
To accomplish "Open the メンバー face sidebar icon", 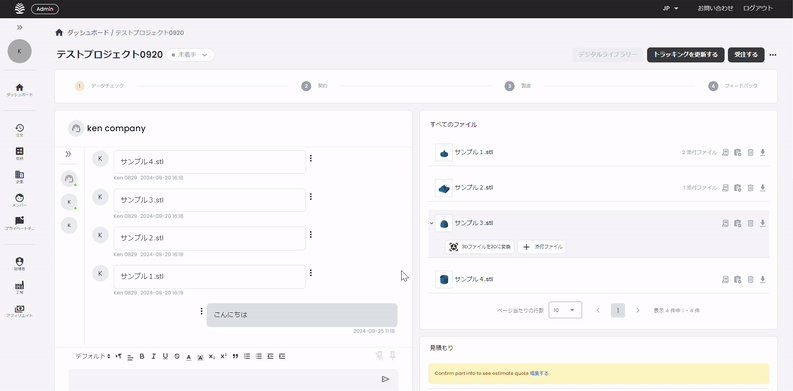I will point(19,200).
